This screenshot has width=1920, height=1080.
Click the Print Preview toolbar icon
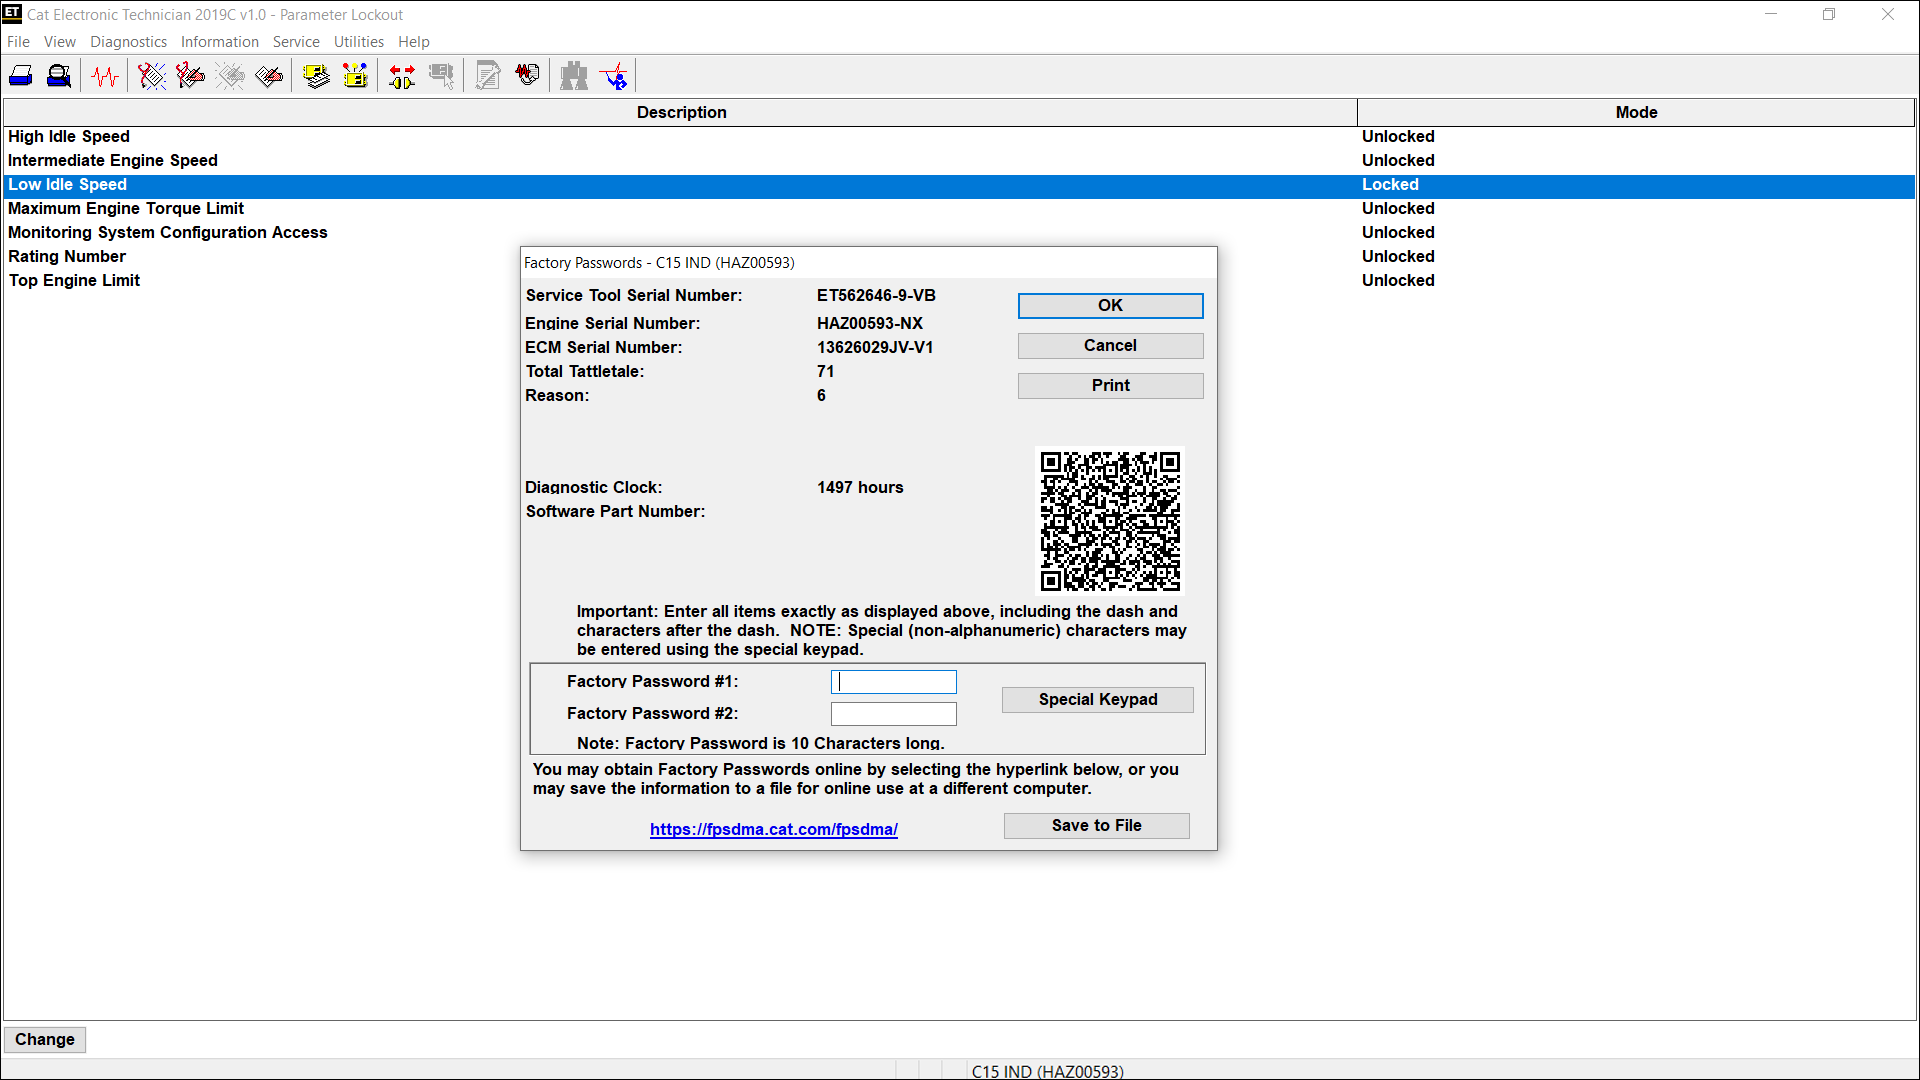[59, 76]
